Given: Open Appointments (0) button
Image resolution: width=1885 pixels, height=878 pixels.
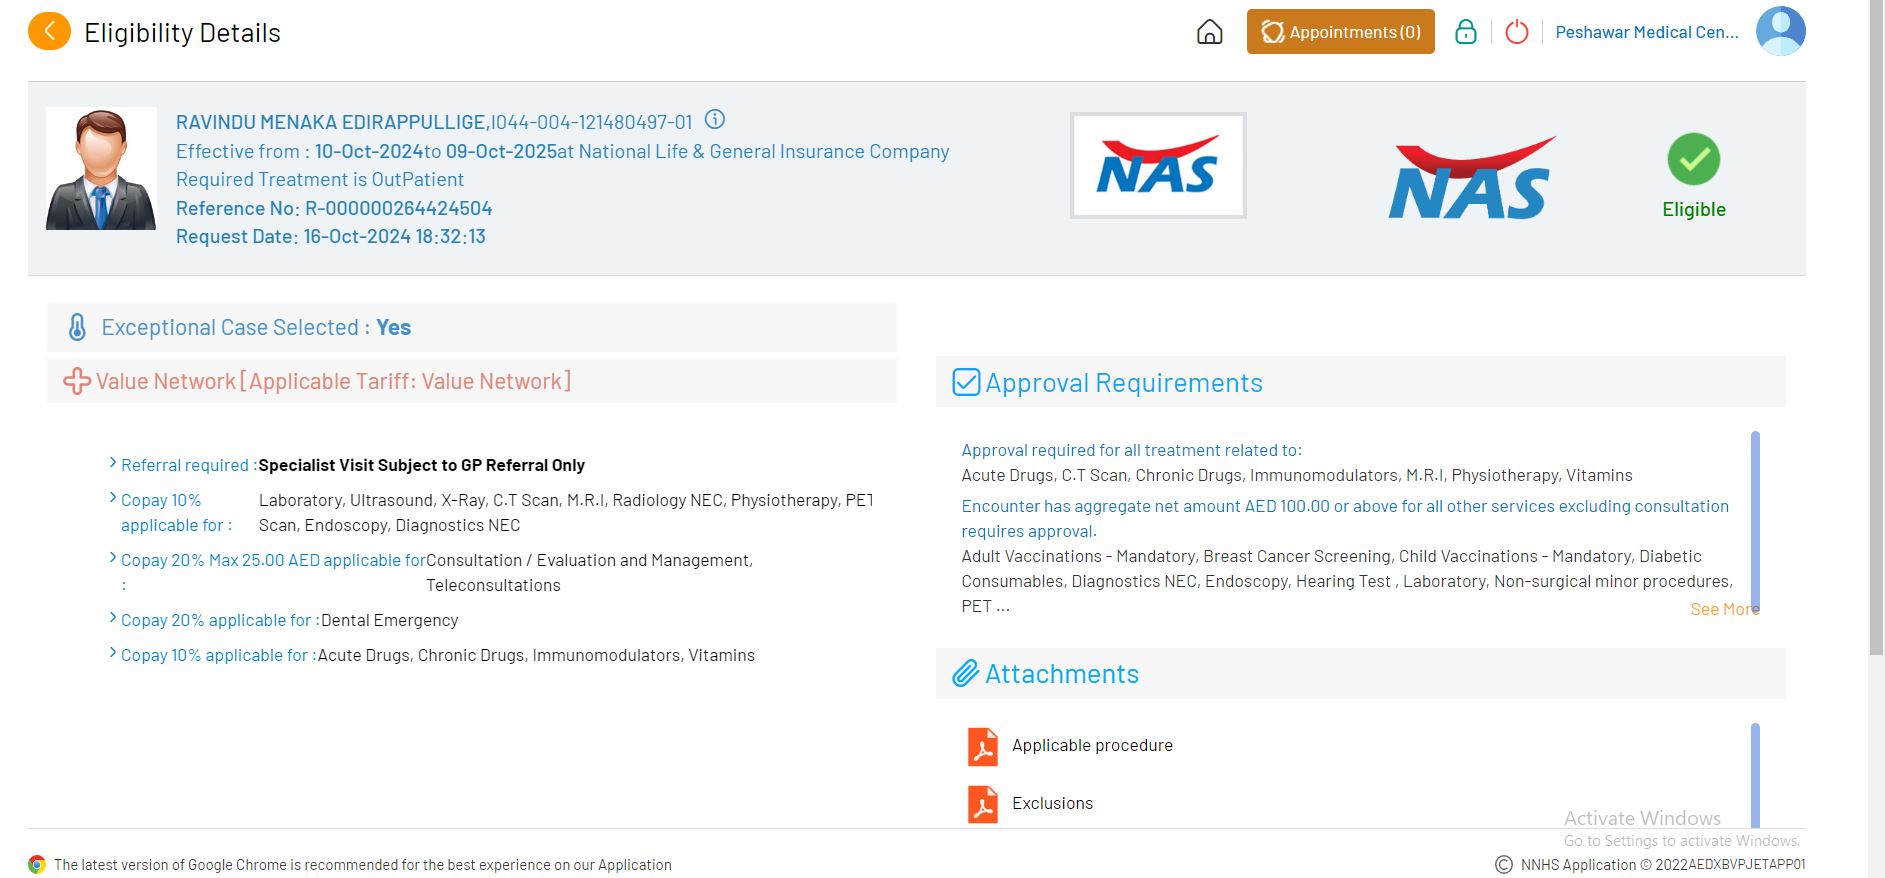Looking at the screenshot, I should pos(1340,32).
